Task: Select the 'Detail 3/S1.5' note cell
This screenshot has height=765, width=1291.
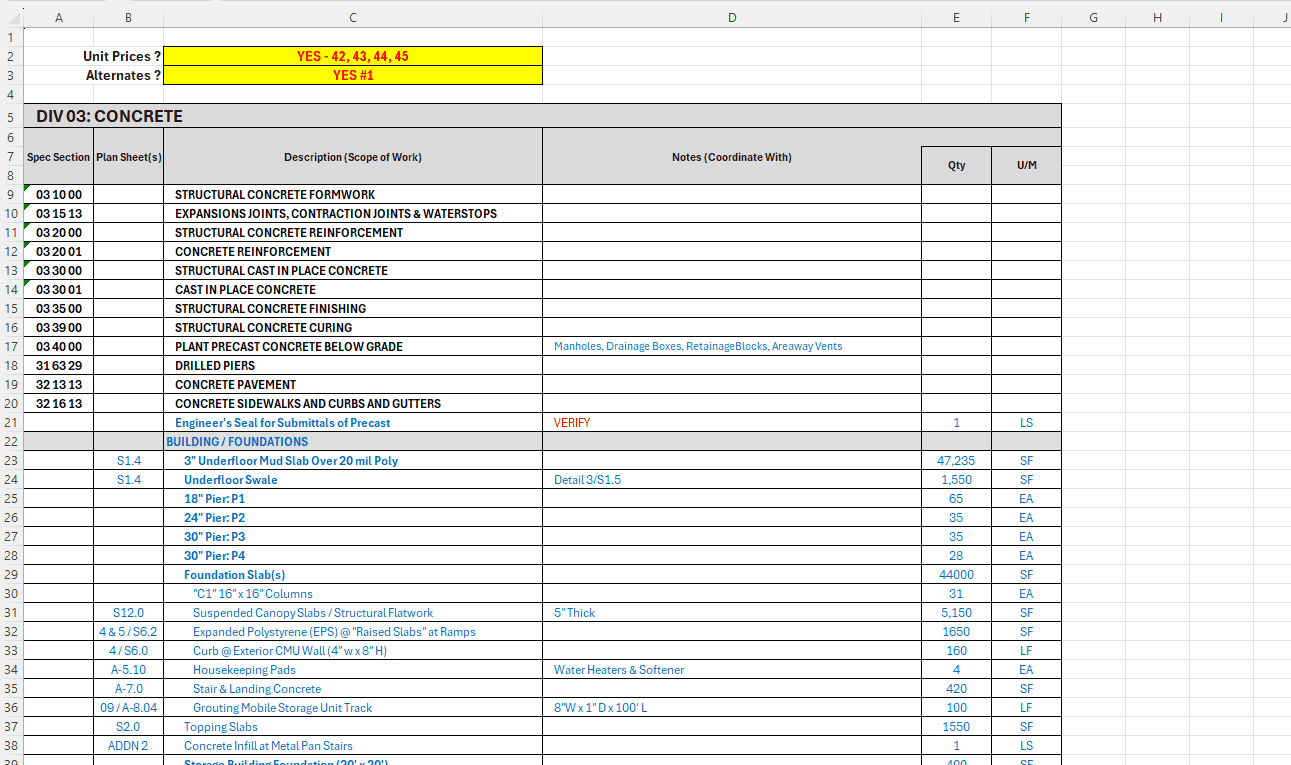Action: coord(732,479)
